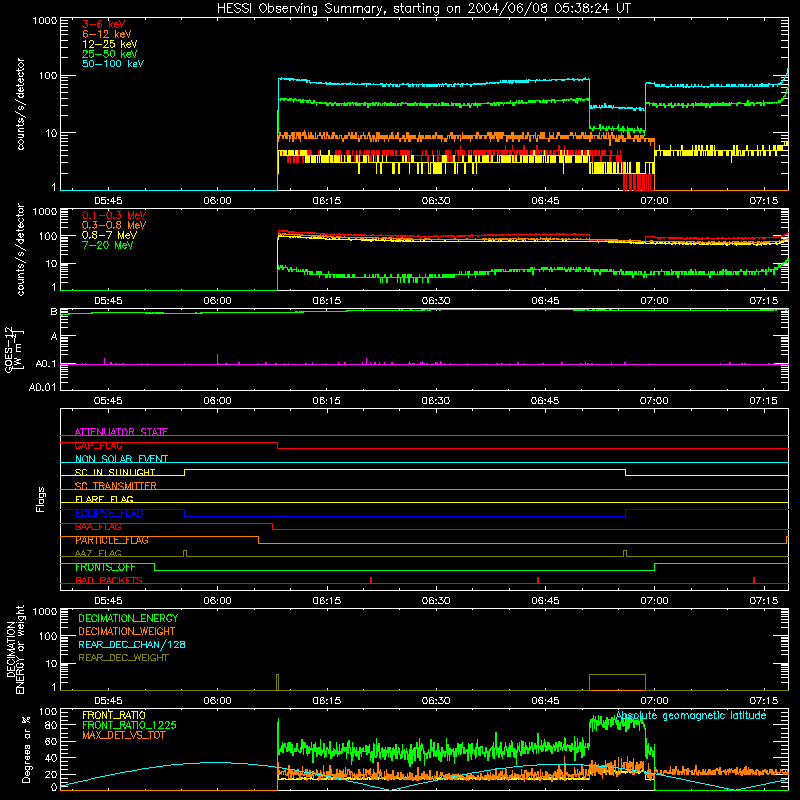This screenshot has height=800, width=800.
Task: Click the BAD_PACKETS marker near 06:44
Action: coord(538,580)
